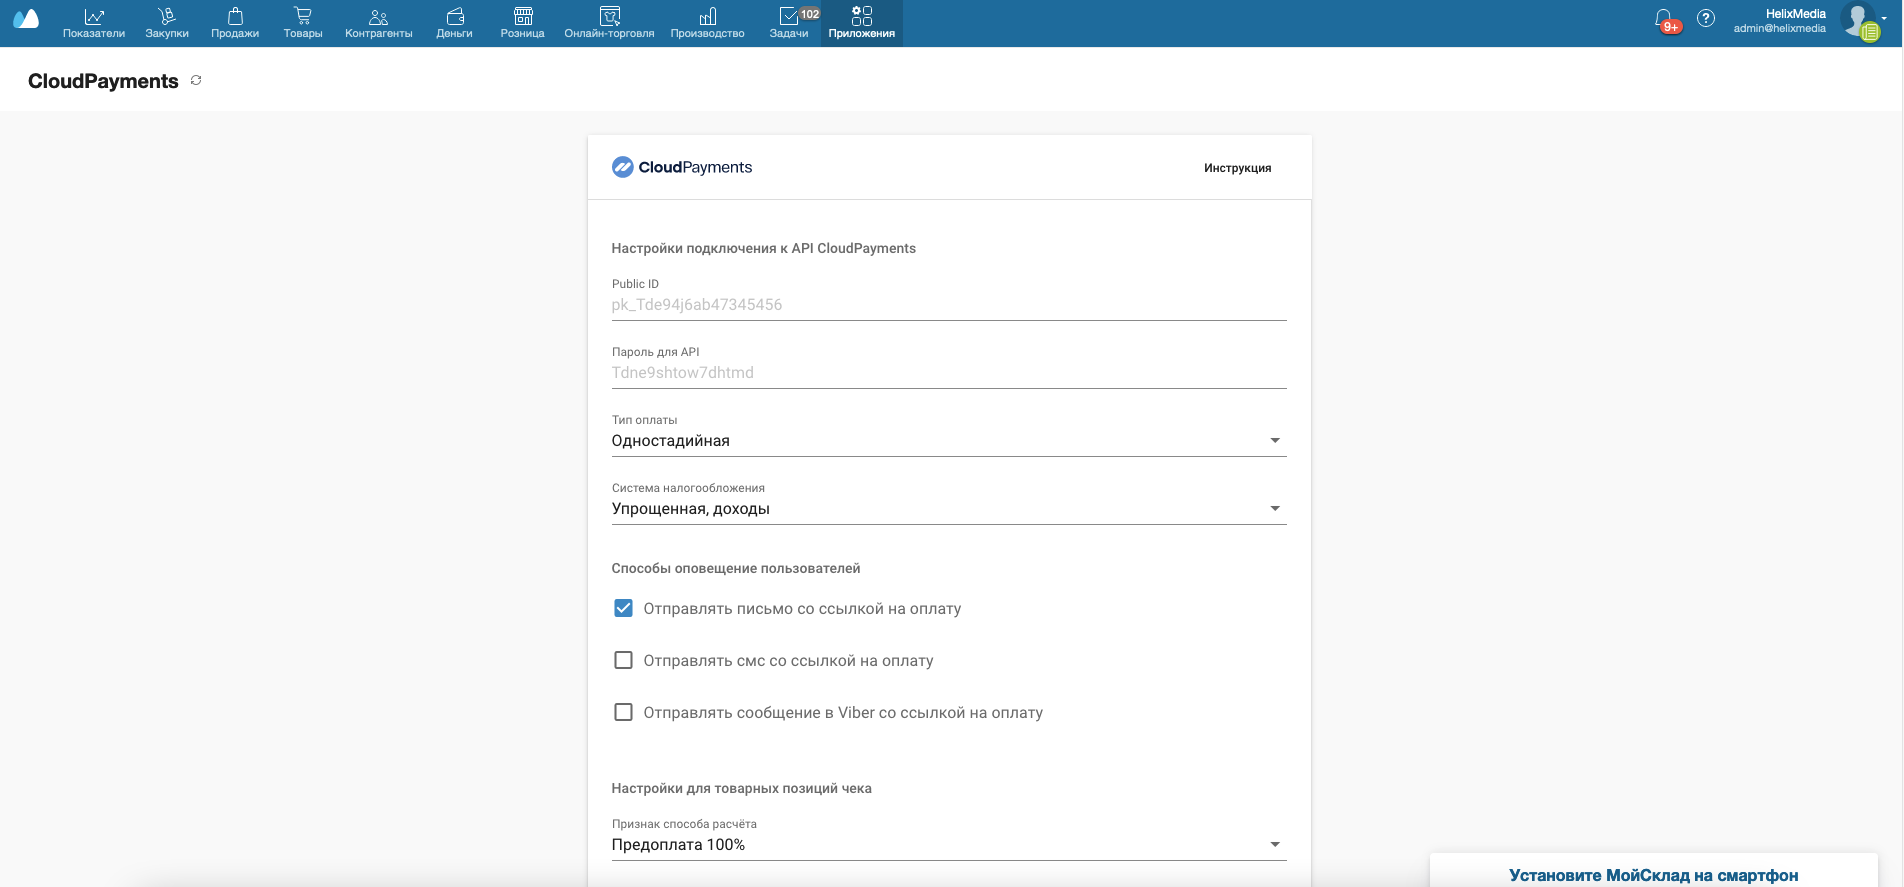Viewport: 1904px width, 887px height.
Task: Click the user avatar picture
Action: 1860,21
